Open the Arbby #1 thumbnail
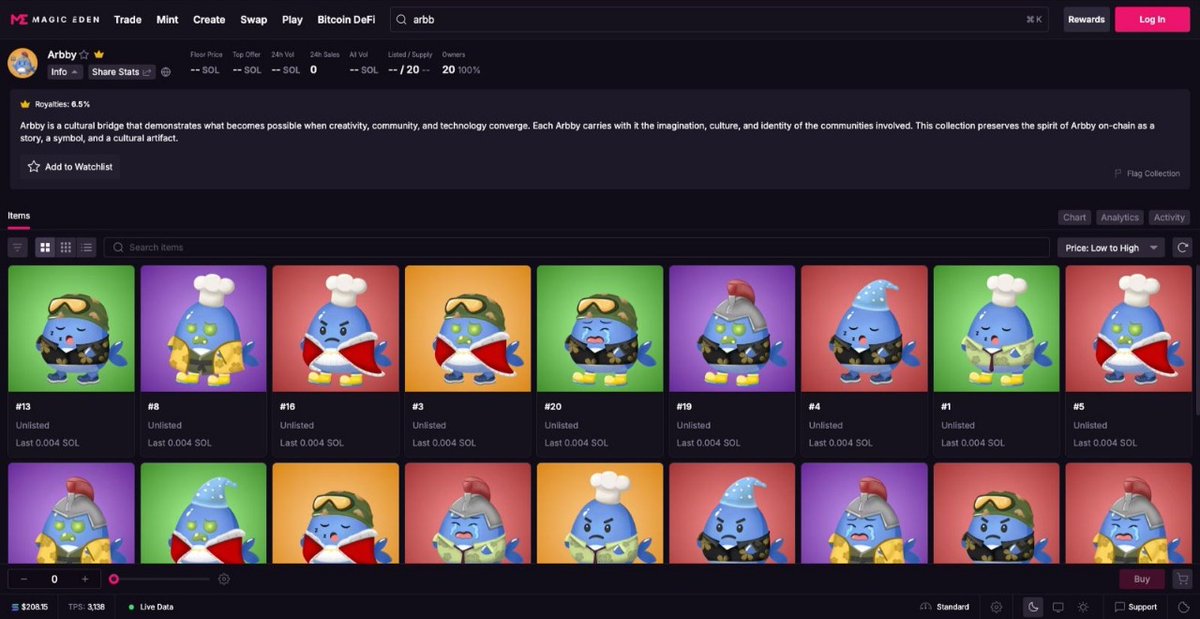1200x619 pixels. pyautogui.click(x=996, y=328)
